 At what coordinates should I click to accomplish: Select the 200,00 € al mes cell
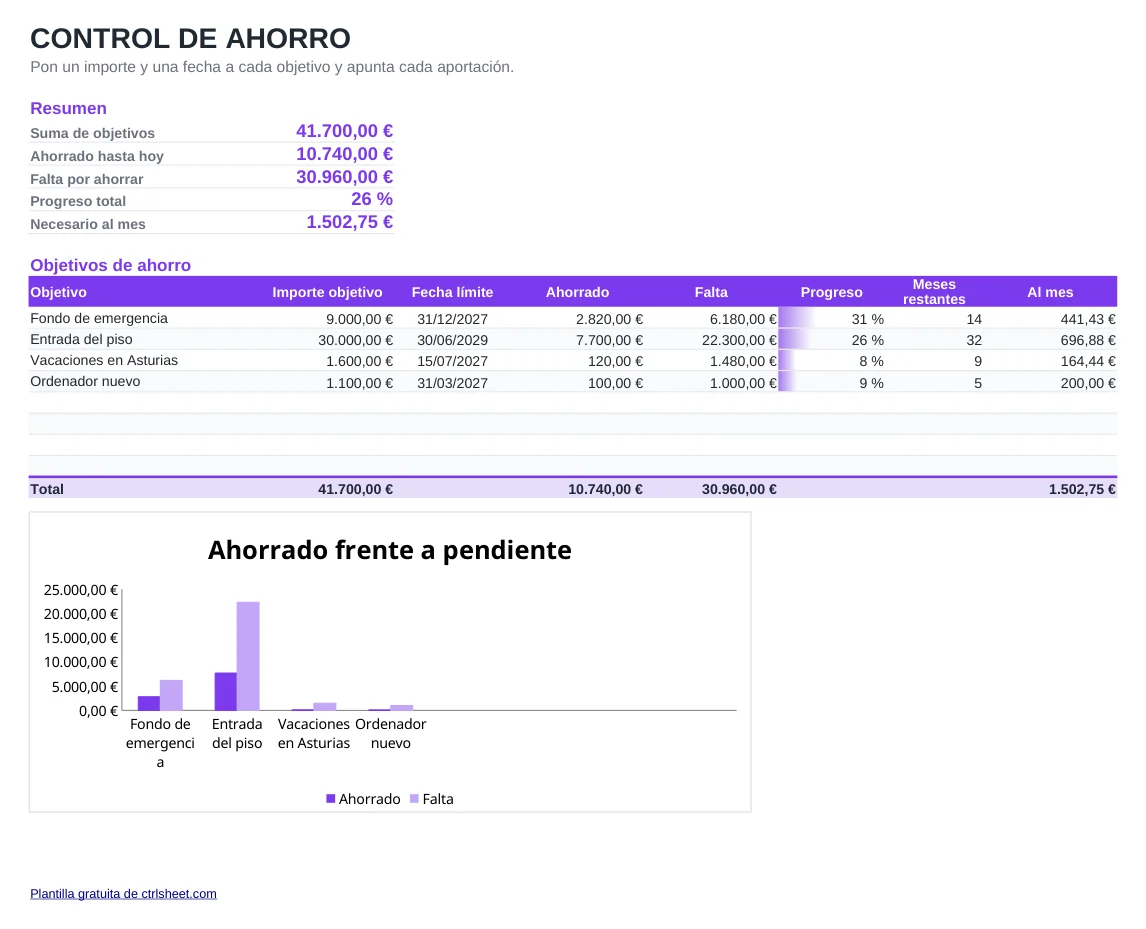pos(1088,383)
